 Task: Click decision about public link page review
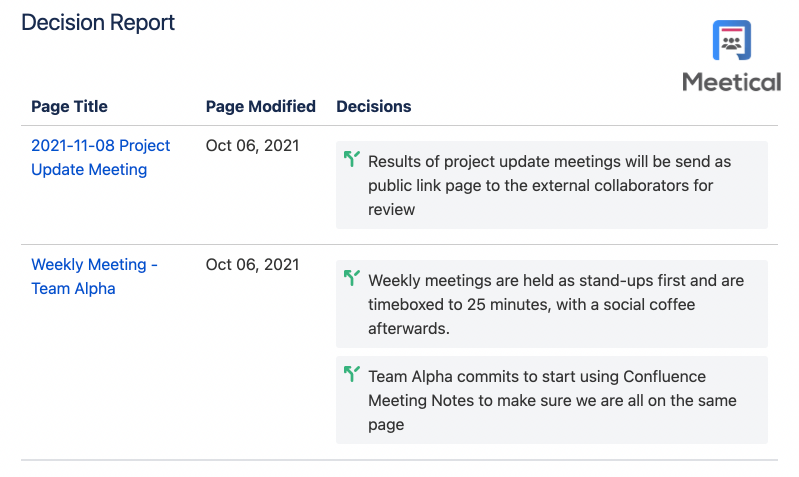552,185
